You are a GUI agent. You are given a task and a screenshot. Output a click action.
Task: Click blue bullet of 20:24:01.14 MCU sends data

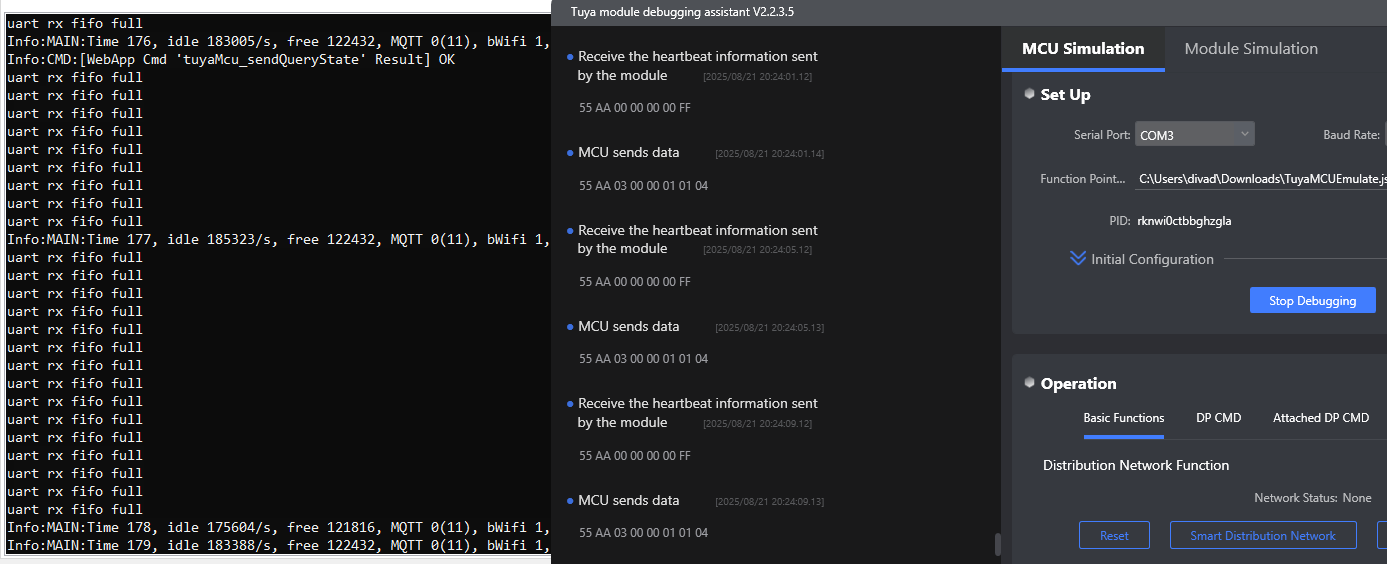coord(570,153)
